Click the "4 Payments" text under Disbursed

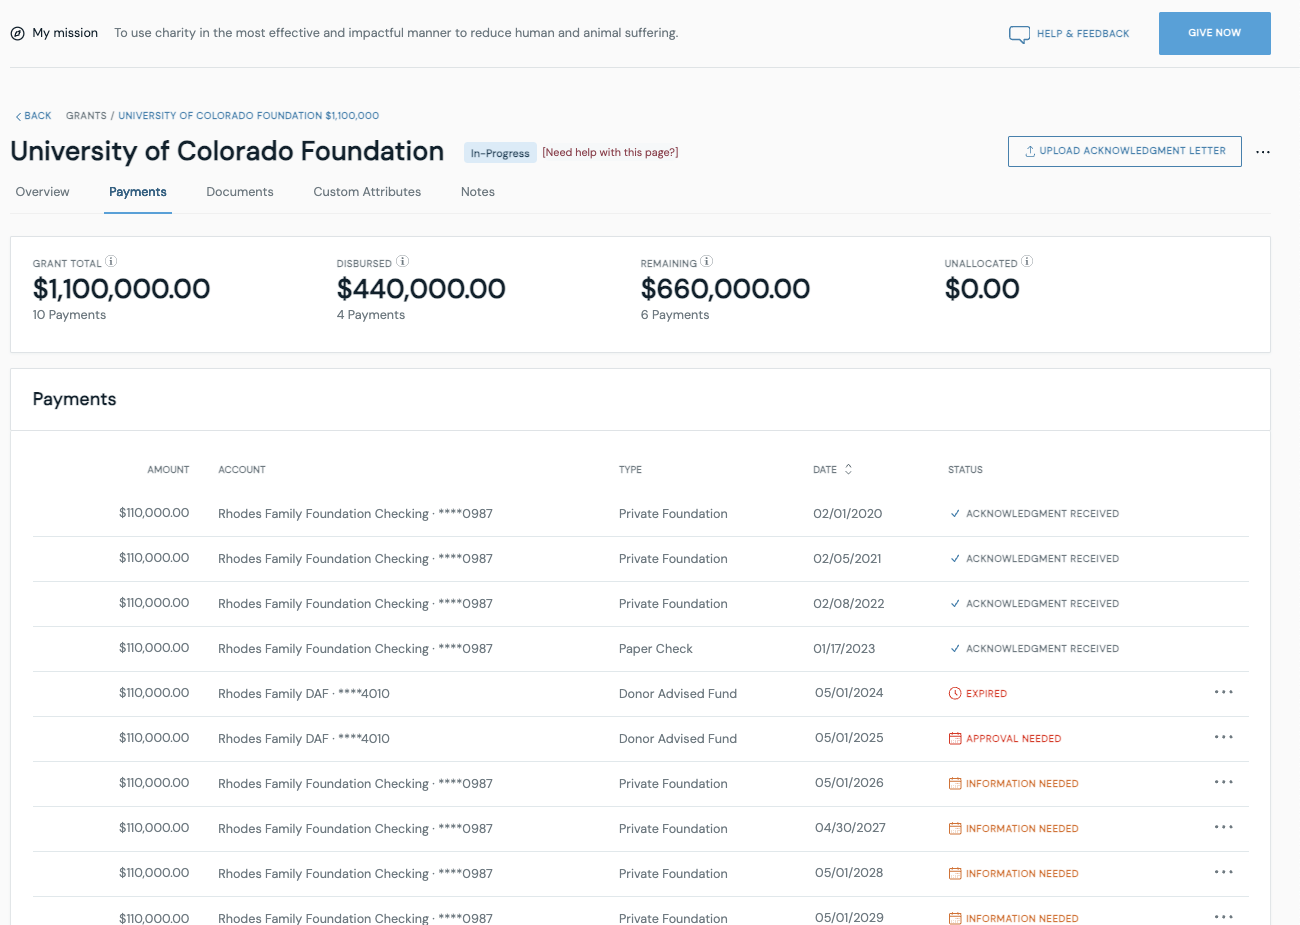pos(371,315)
